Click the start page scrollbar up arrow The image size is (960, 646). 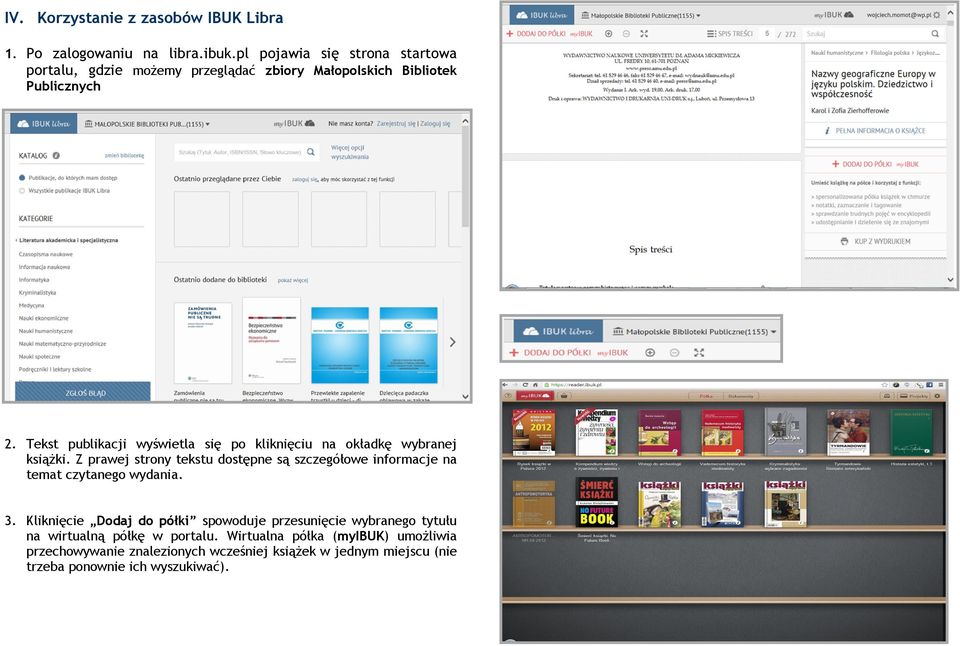(x=465, y=121)
